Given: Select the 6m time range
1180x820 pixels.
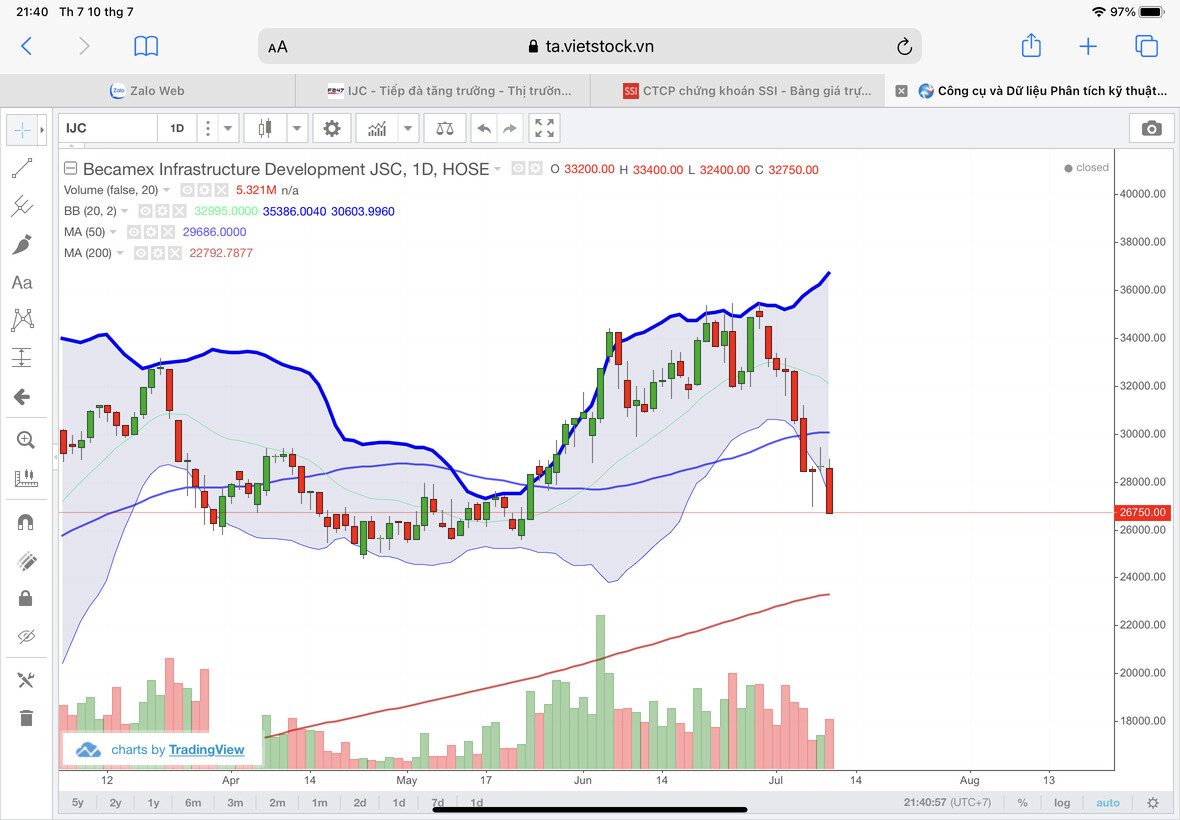Looking at the screenshot, I should click(193, 803).
